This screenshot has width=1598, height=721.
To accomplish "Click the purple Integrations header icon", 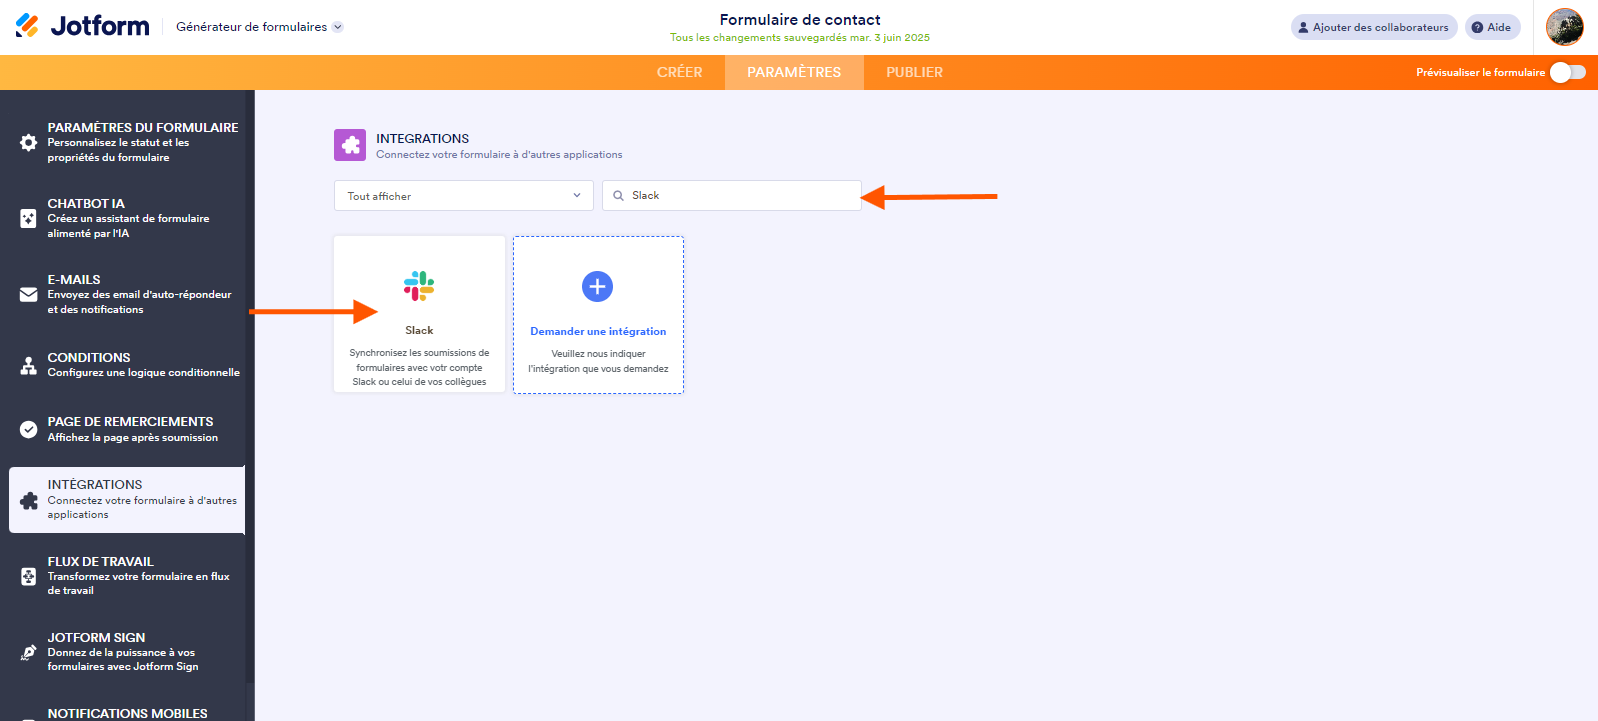I will (x=350, y=145).
